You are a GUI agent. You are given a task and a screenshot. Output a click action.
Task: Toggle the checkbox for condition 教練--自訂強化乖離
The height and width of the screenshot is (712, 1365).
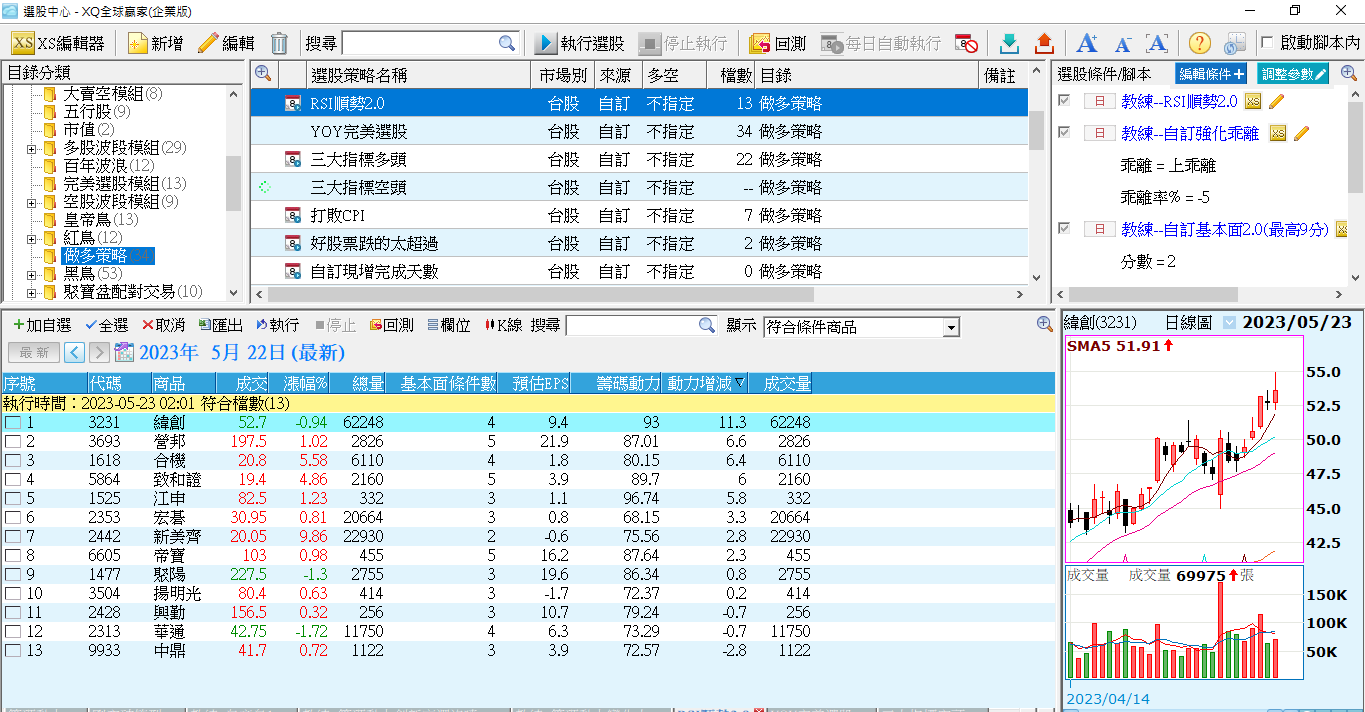coord(1064,133)
